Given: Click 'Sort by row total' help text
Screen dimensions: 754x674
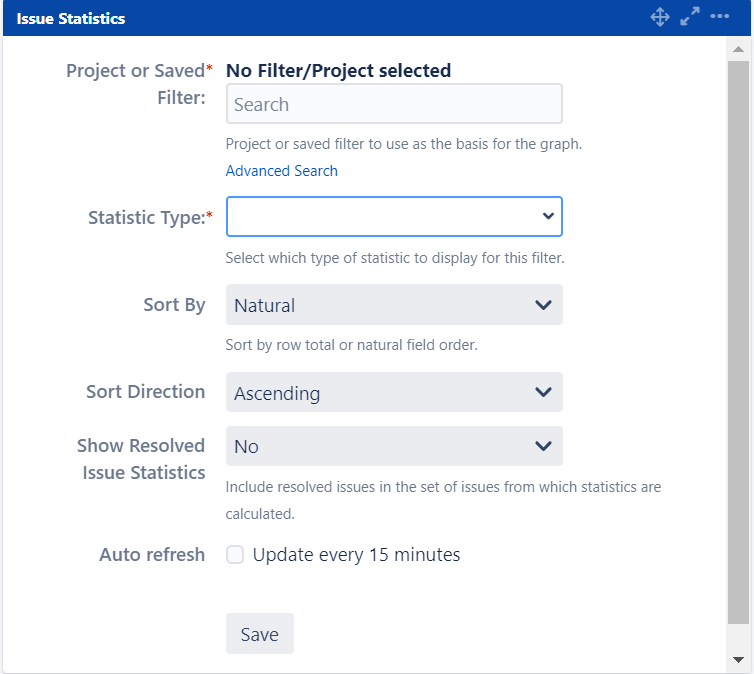Looking at the screenshot, I should tap(352, 345).
